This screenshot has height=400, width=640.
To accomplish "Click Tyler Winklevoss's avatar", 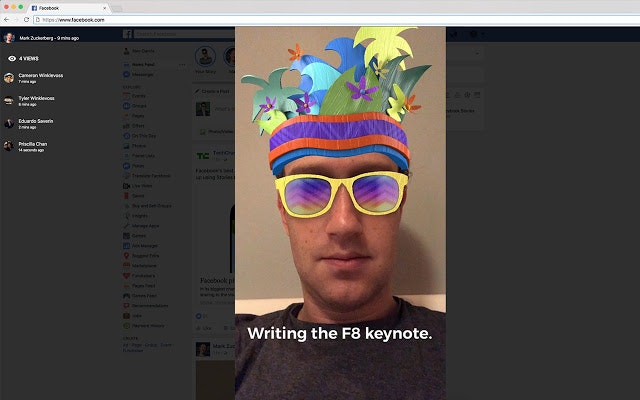I will [x=9, y=101].
